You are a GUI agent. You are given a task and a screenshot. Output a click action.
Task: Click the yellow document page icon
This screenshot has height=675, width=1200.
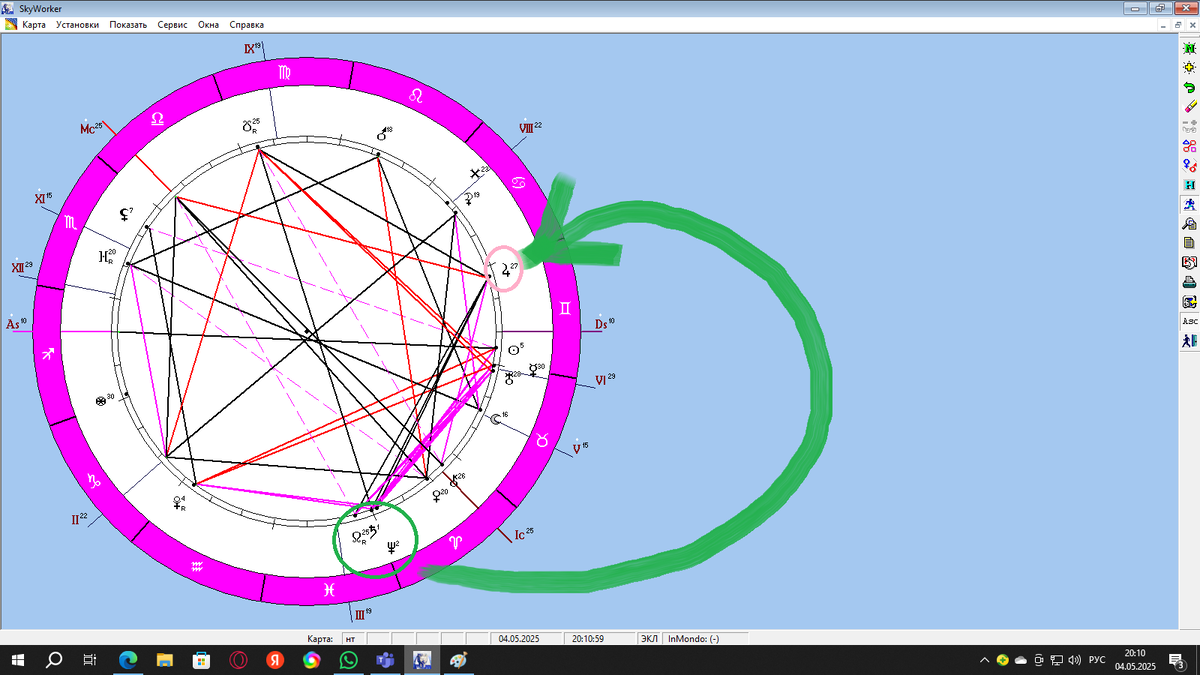(x=1190, y=243)
